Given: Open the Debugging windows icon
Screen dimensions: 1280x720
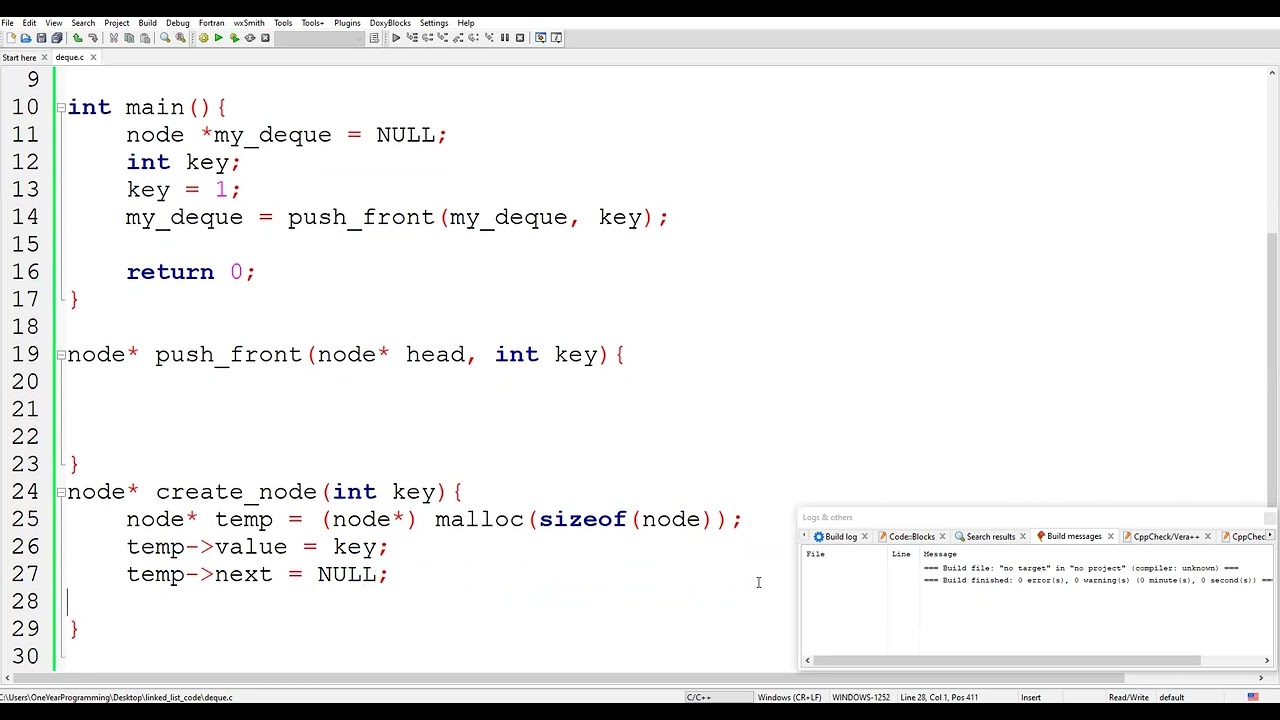Looking at the screenshot, I should 541,38.
